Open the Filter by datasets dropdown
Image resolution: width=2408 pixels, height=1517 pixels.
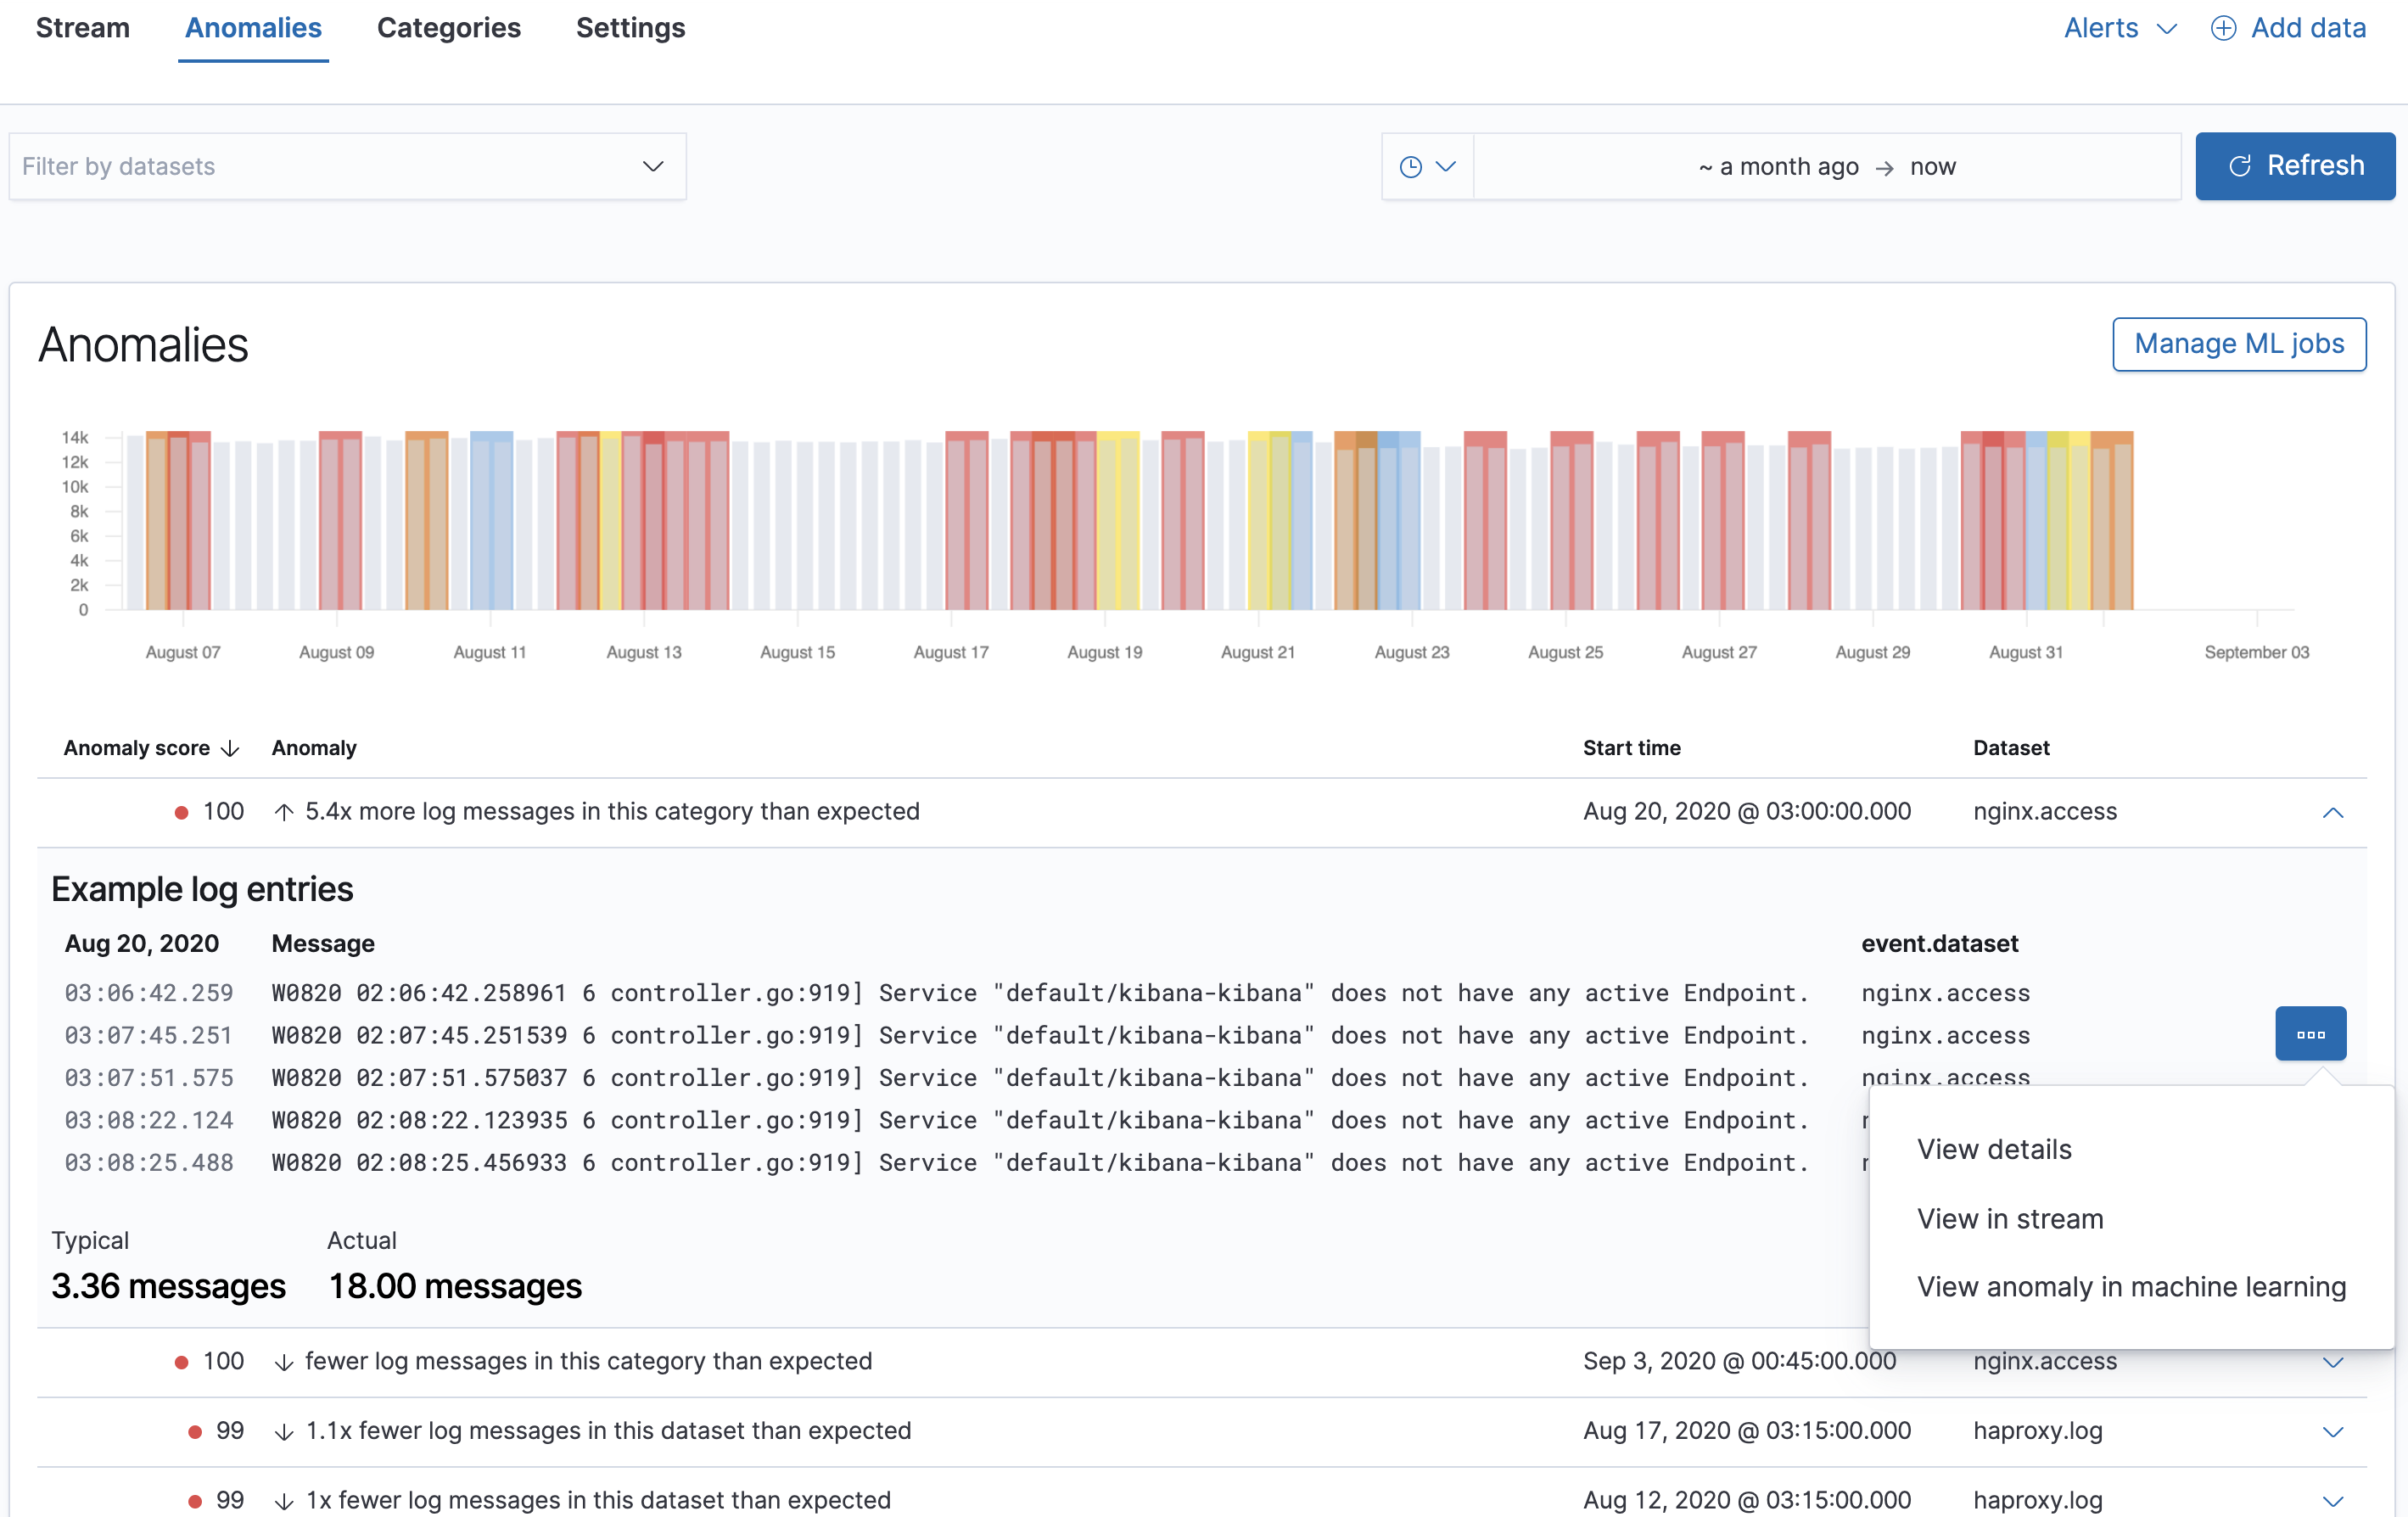pyautogui.click(x=347, y=167)
